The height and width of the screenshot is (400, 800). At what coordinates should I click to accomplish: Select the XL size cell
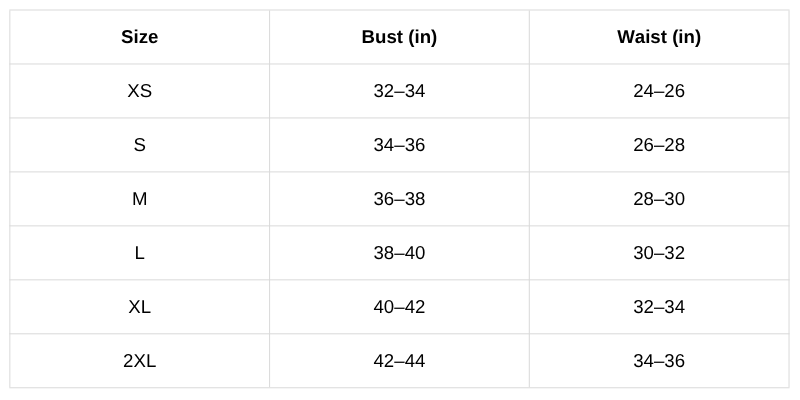[x=140, y=307]
